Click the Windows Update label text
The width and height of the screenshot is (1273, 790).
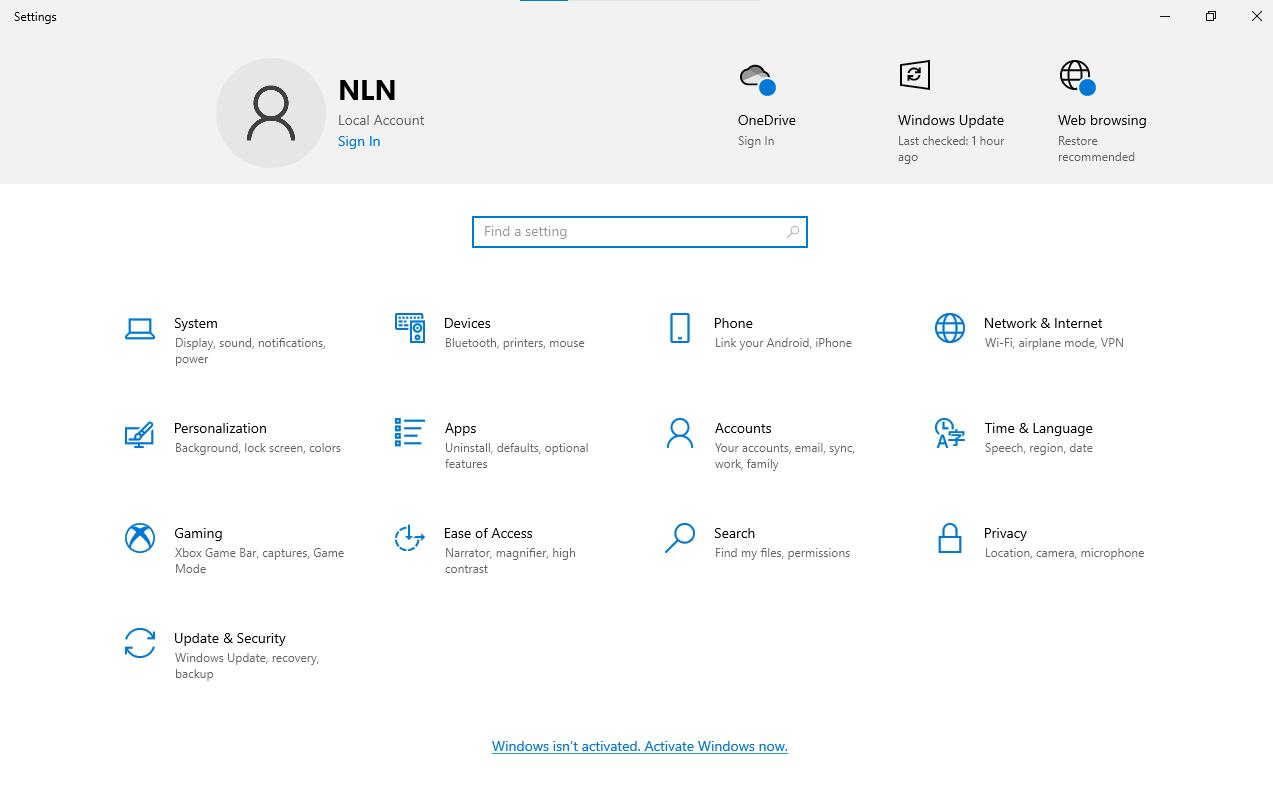(x=951, y=120)
